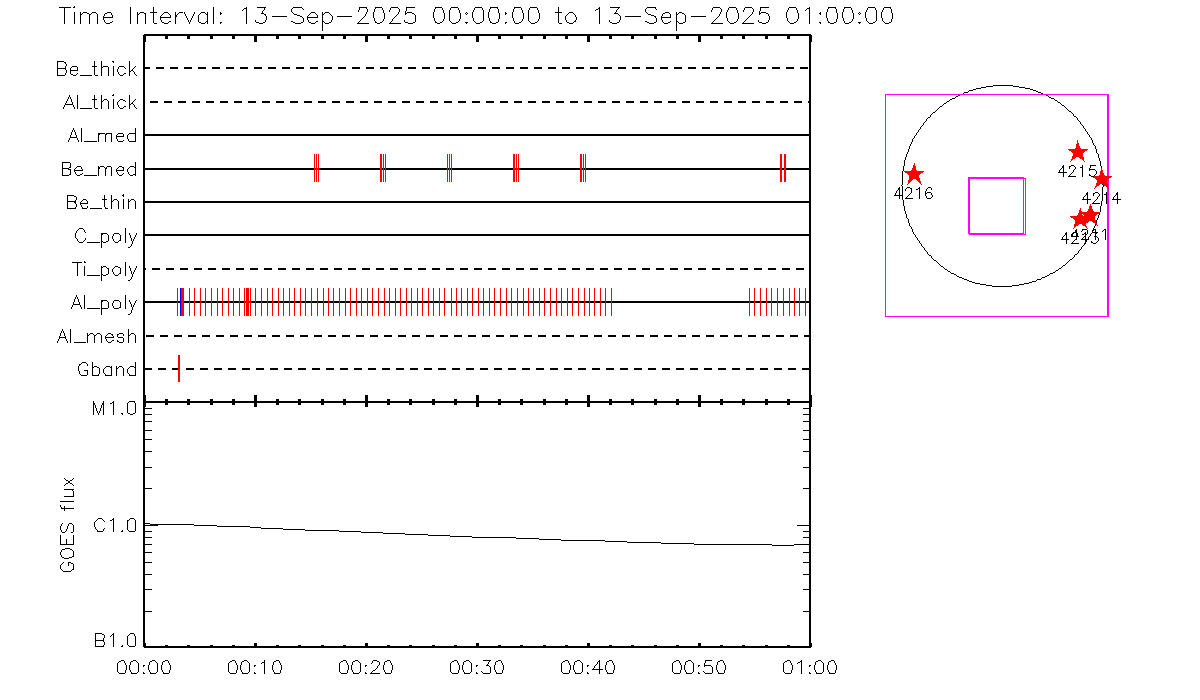Click the Be_thick filter label

[x=97, y=69]
